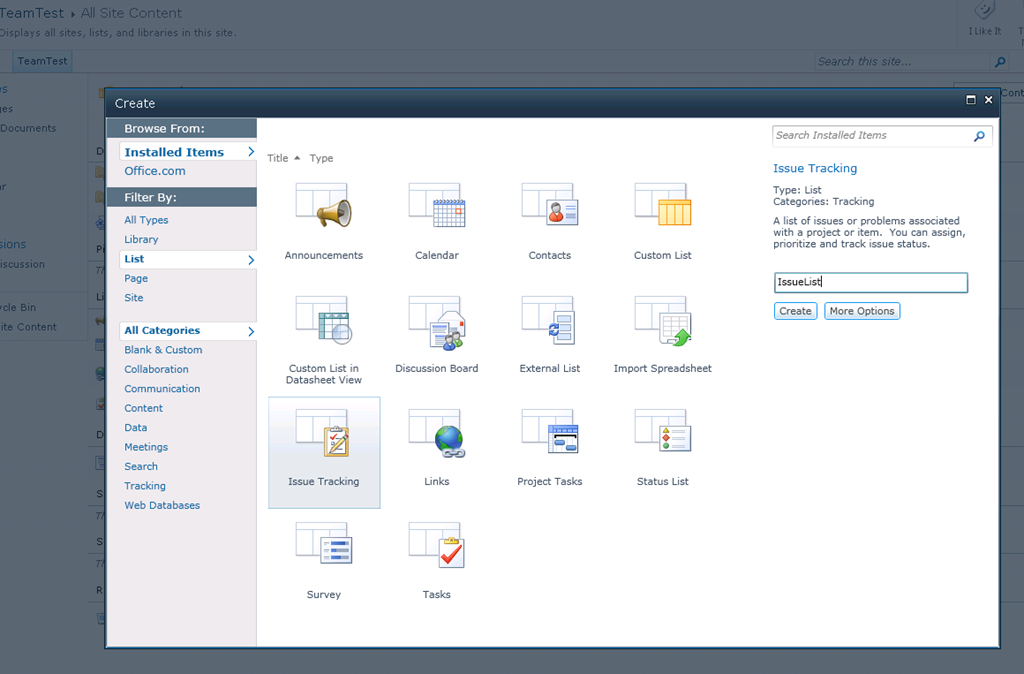
Task: Choose the Survey template icon
Action: point(323,543)
